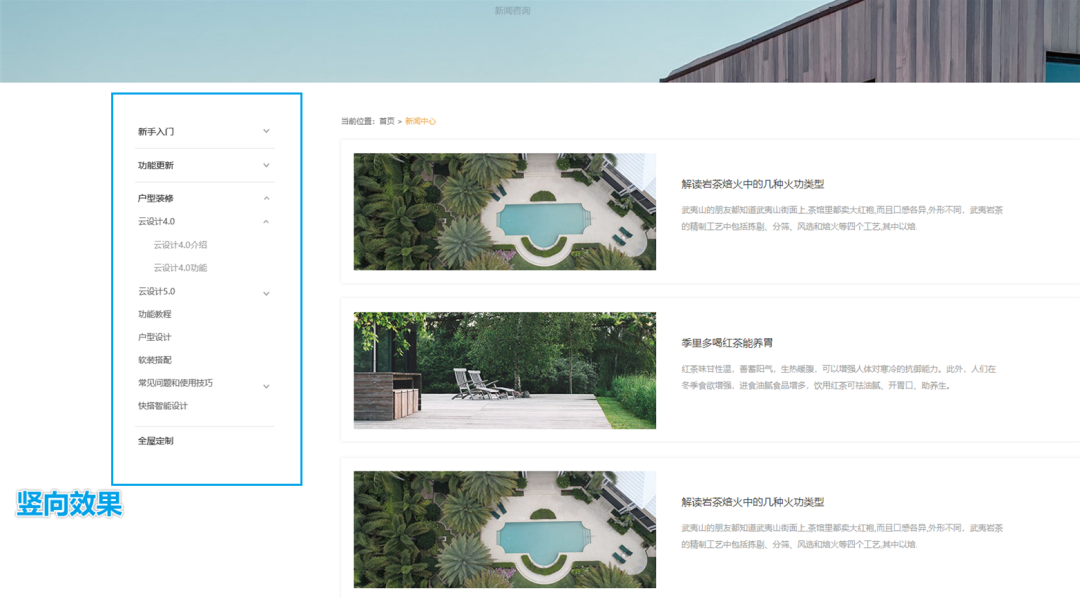Open the 云设计4.0功能 submenu item
This screenshot has height=599, width=1080.
coord(180,268)
